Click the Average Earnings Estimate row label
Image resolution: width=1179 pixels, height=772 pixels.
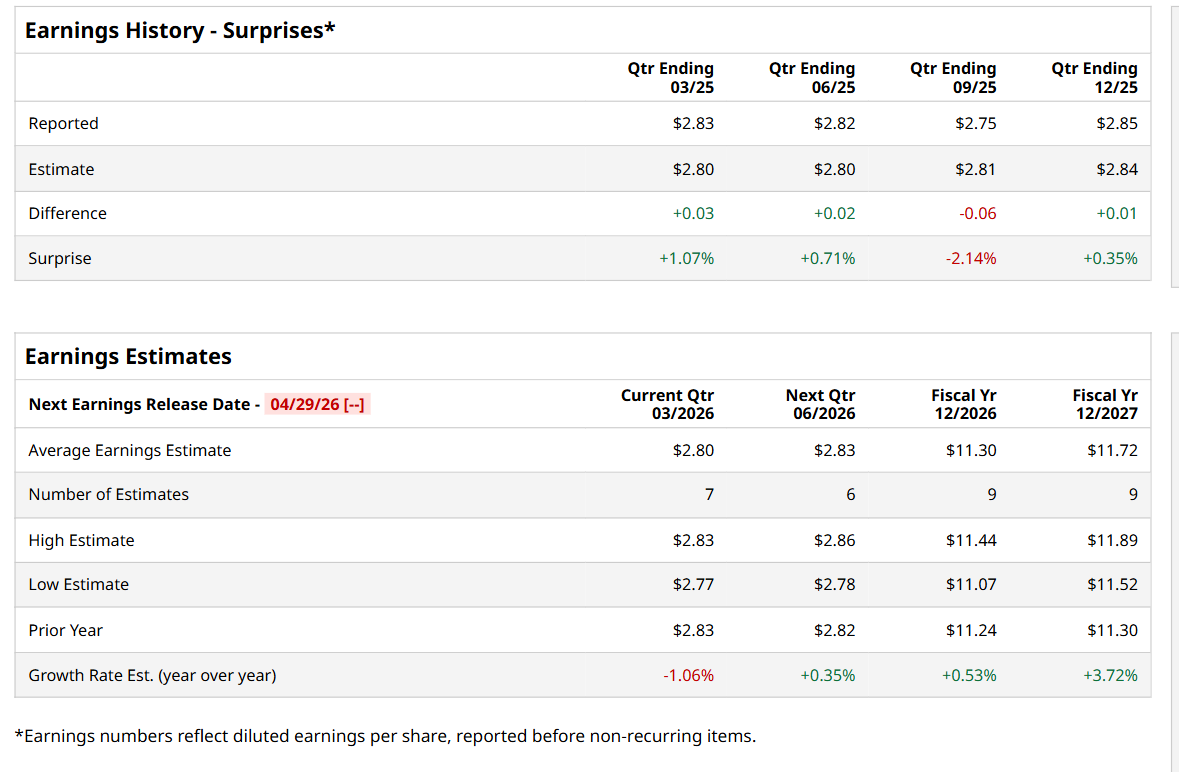[129, 450]
